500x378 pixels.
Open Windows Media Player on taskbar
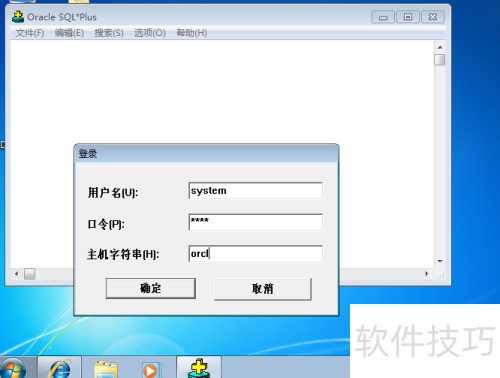click(x=151, y=370)
